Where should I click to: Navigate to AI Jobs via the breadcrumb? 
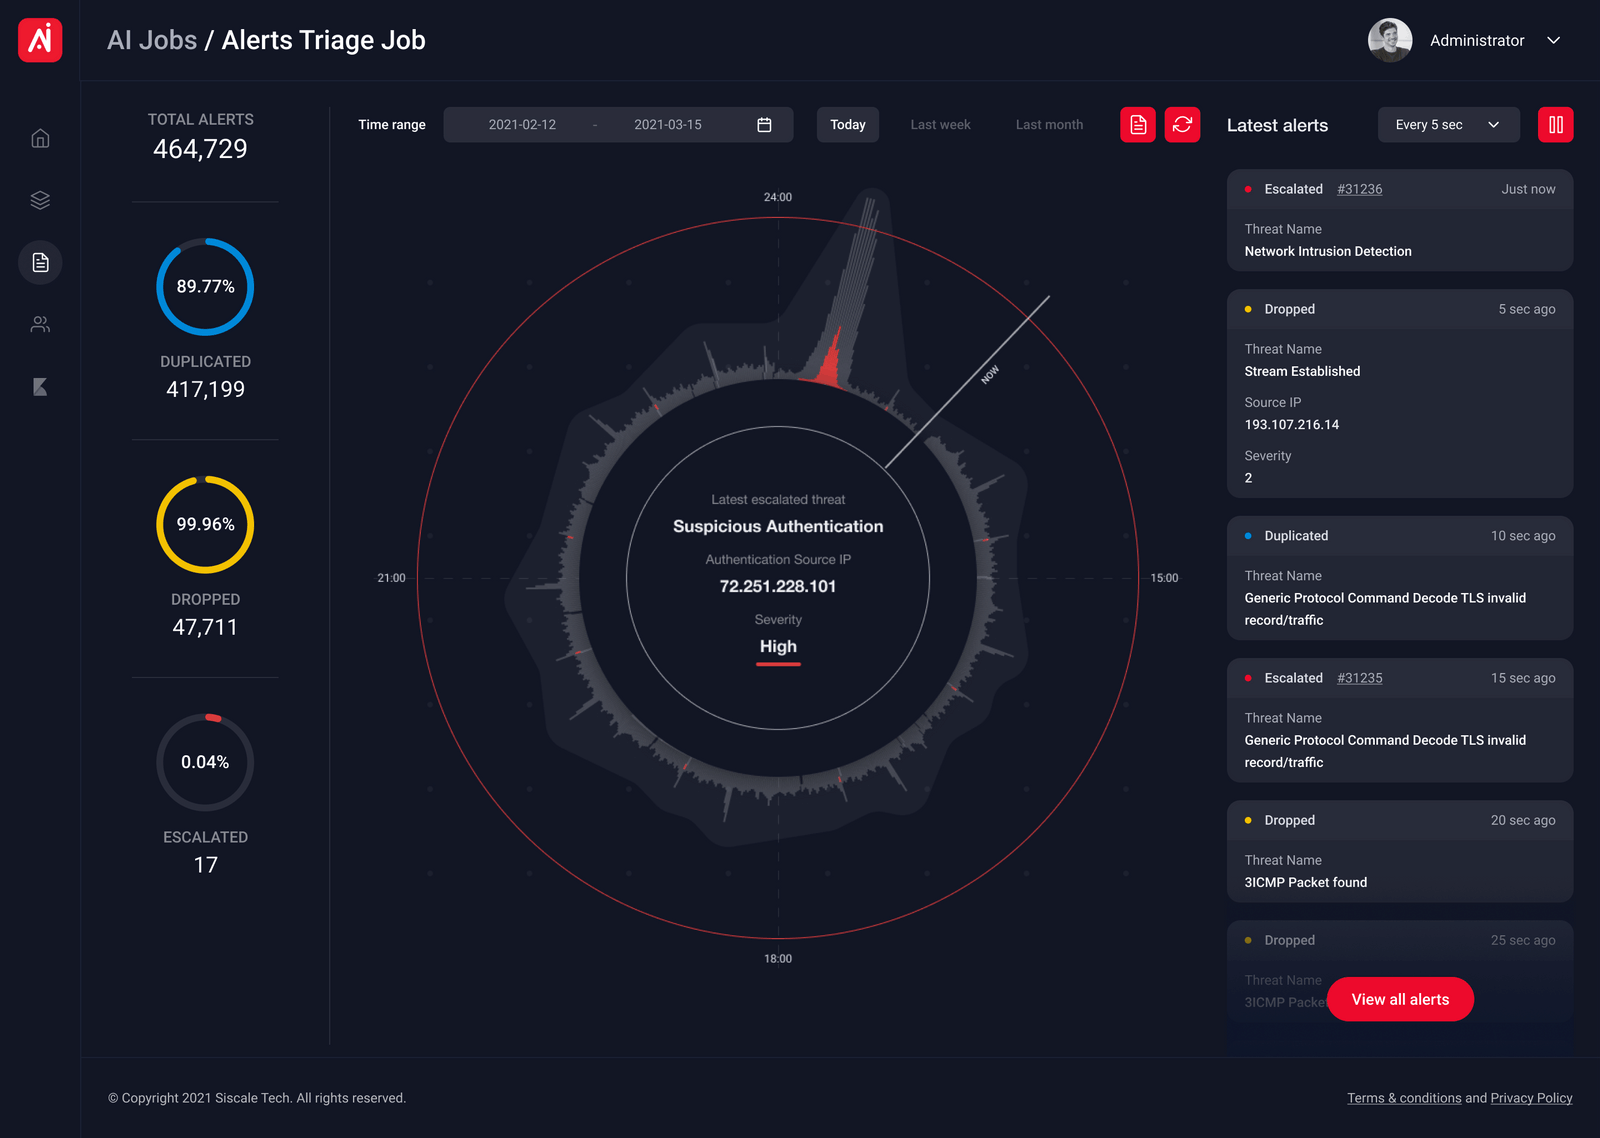coord(151,40)
